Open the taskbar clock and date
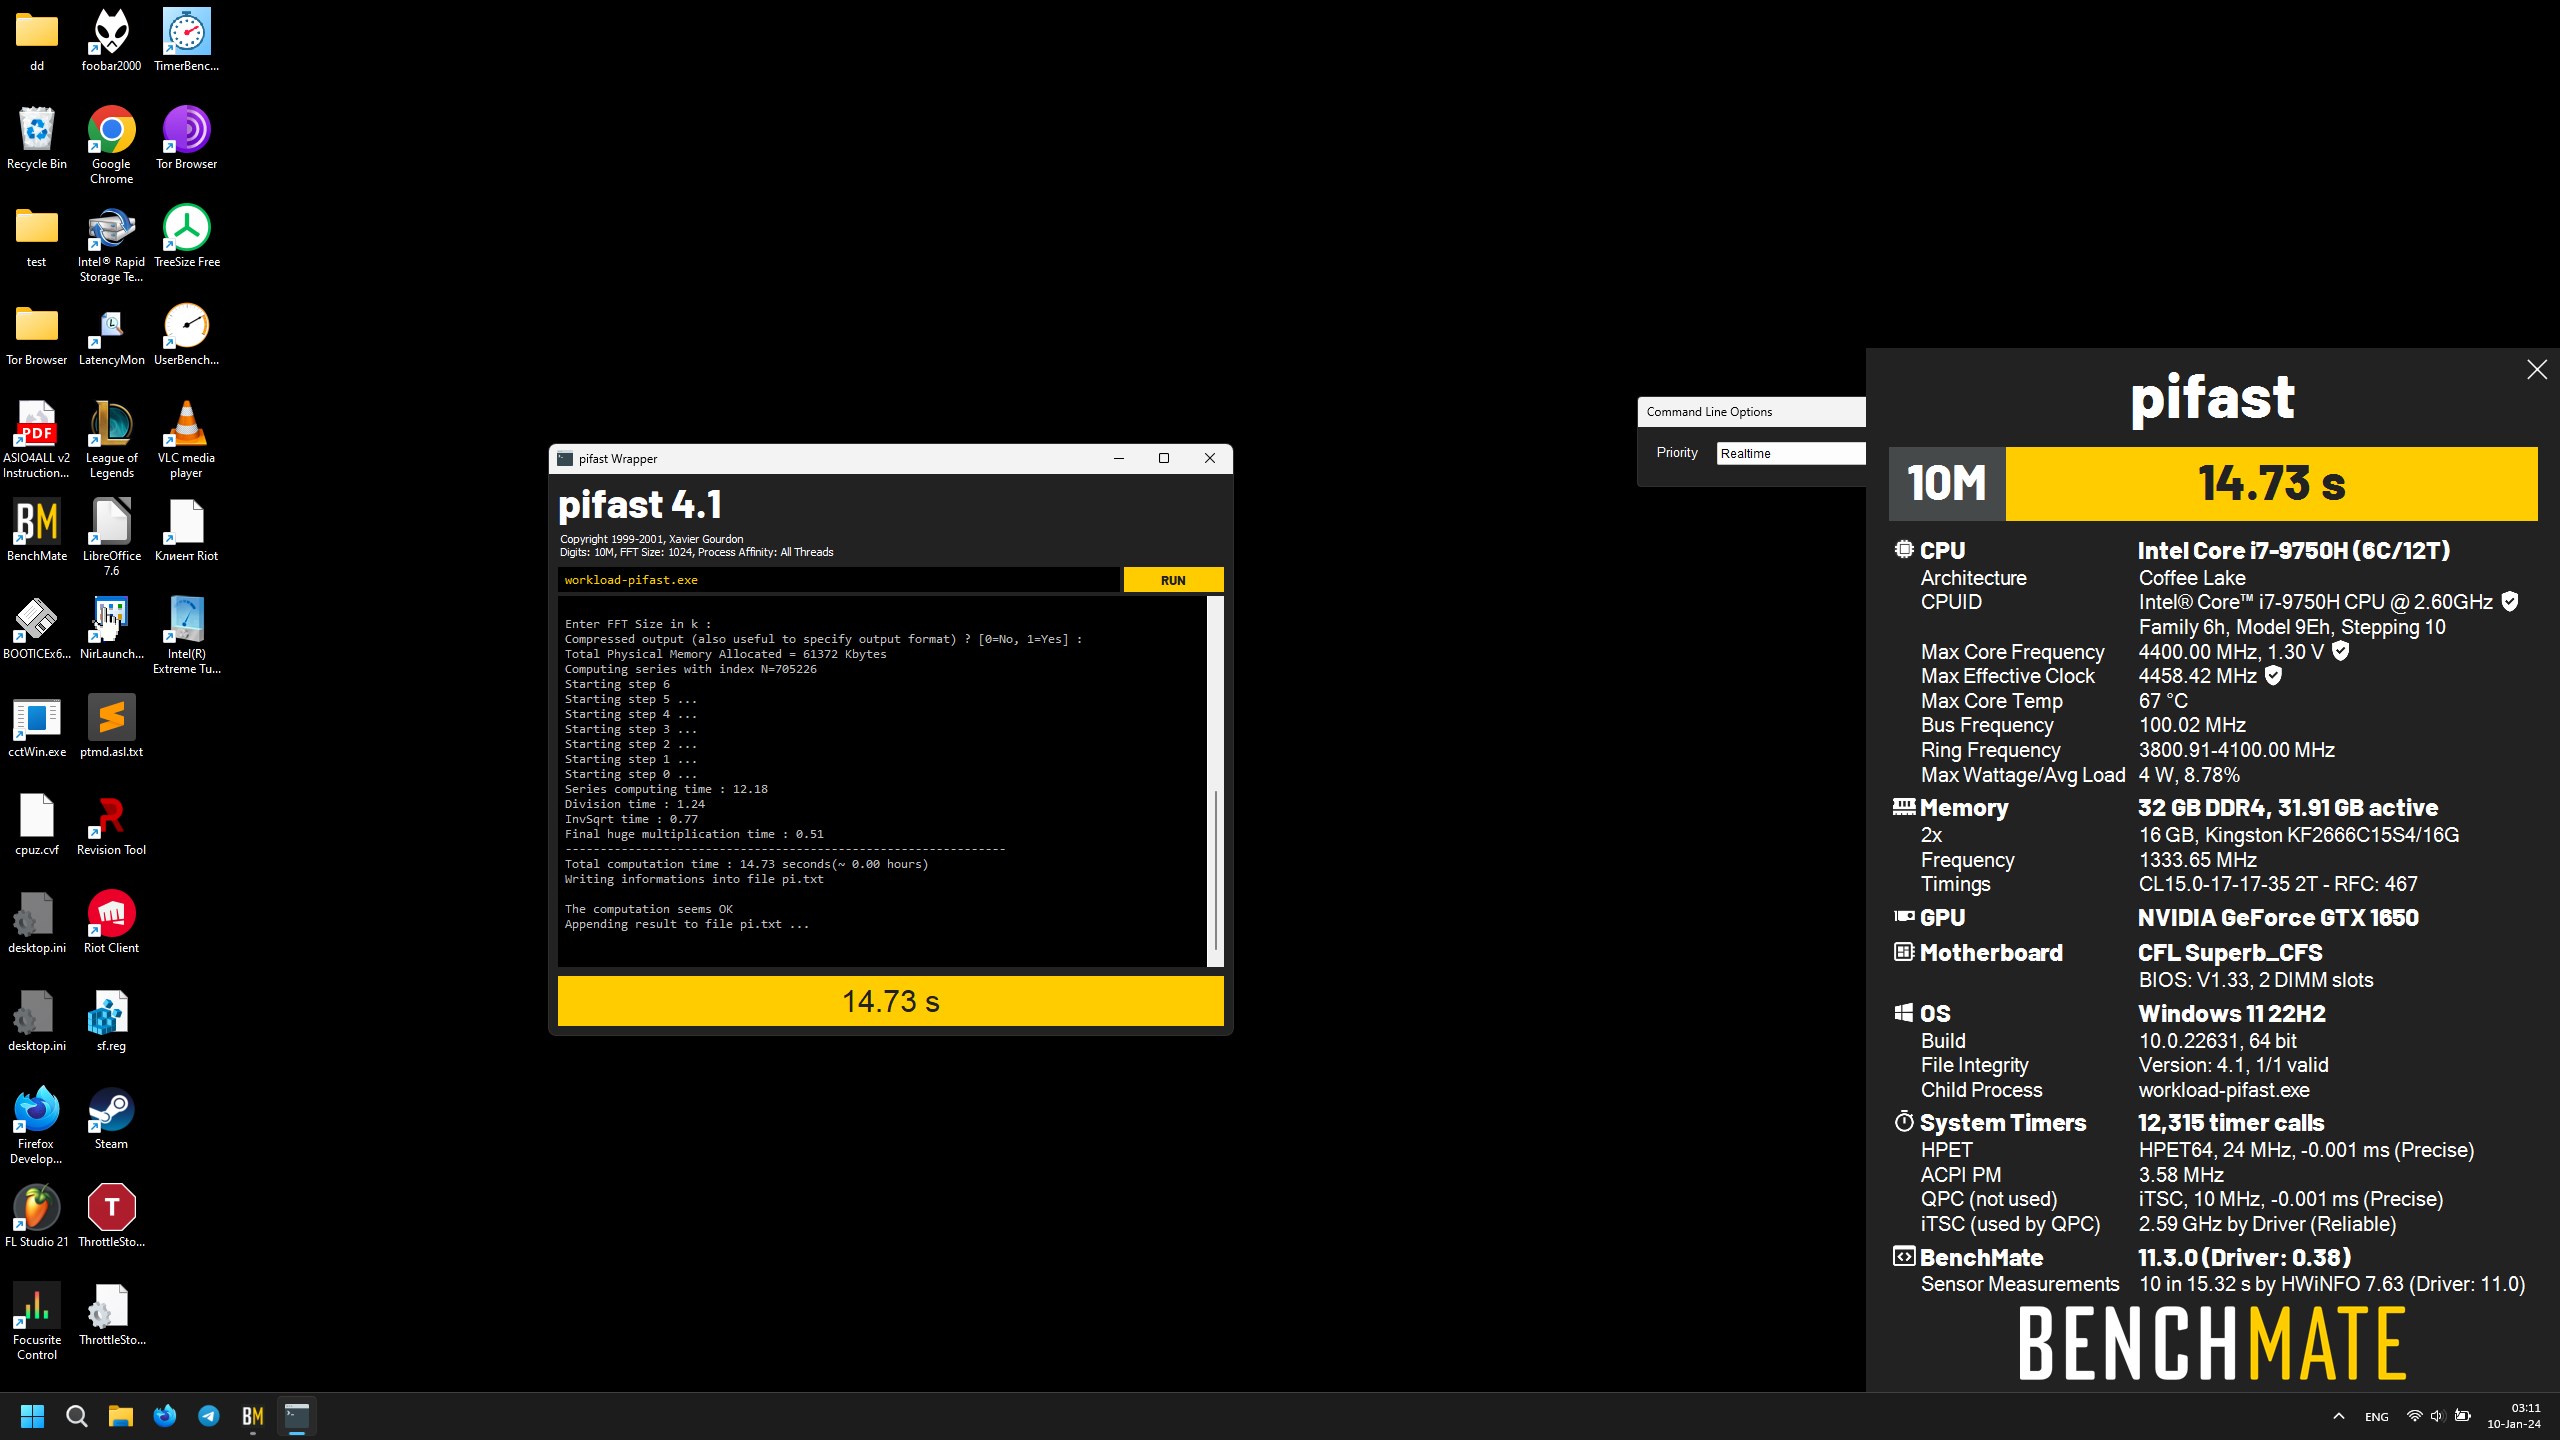Screen dimensions: 2560x1440 point(2514,1416)
